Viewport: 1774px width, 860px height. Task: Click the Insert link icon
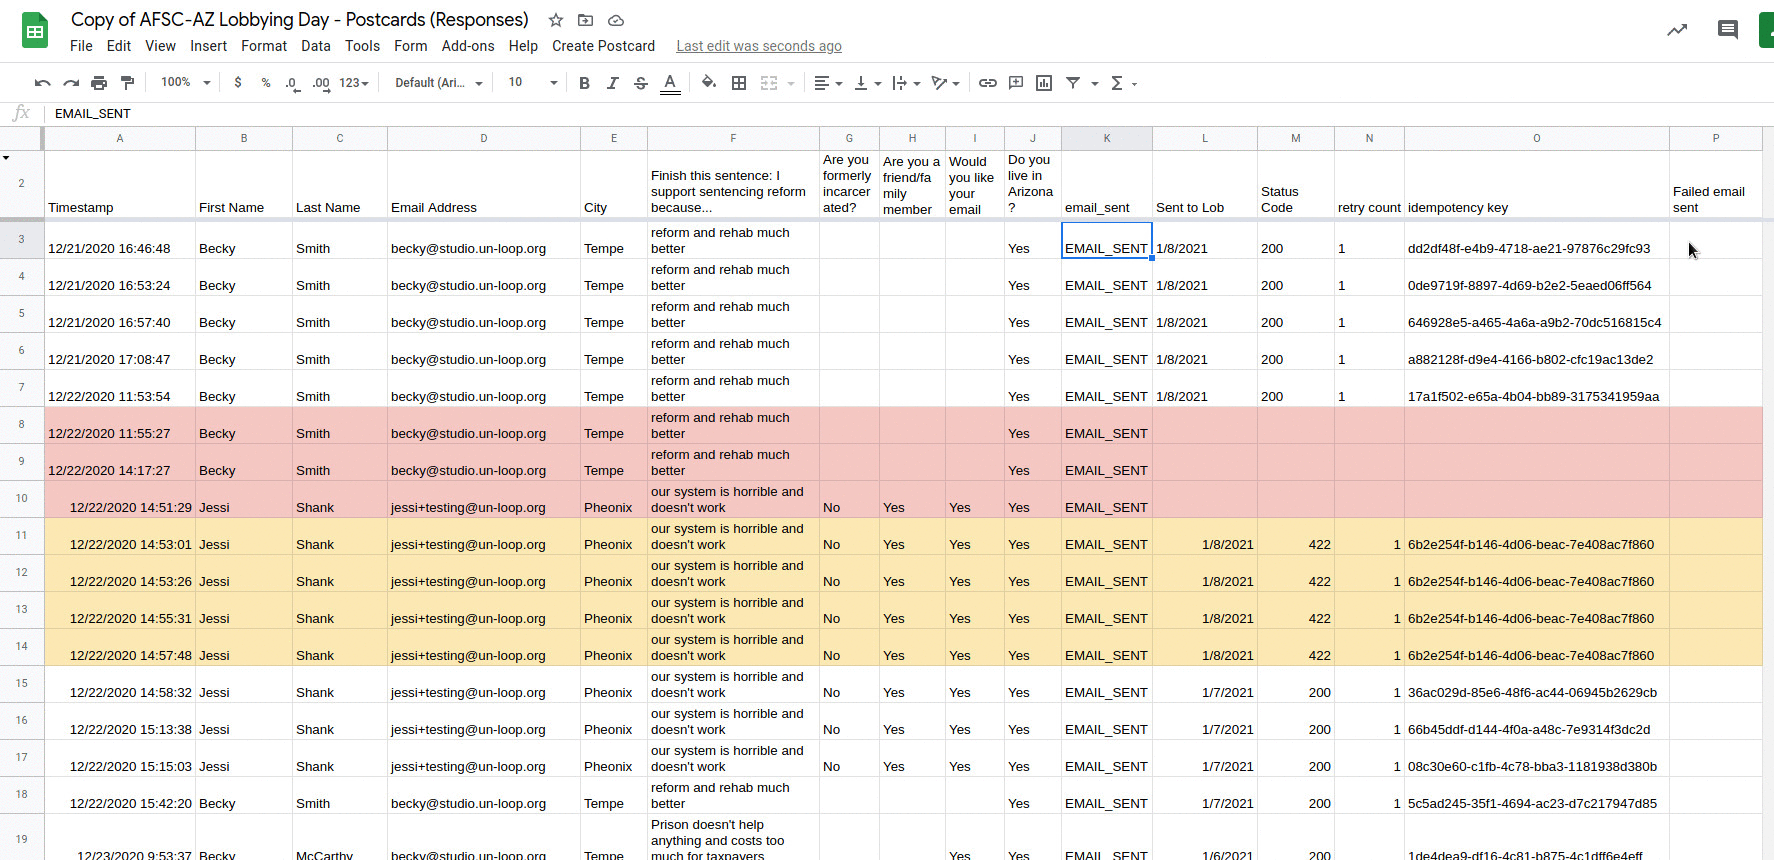click(x=988, y=83)
